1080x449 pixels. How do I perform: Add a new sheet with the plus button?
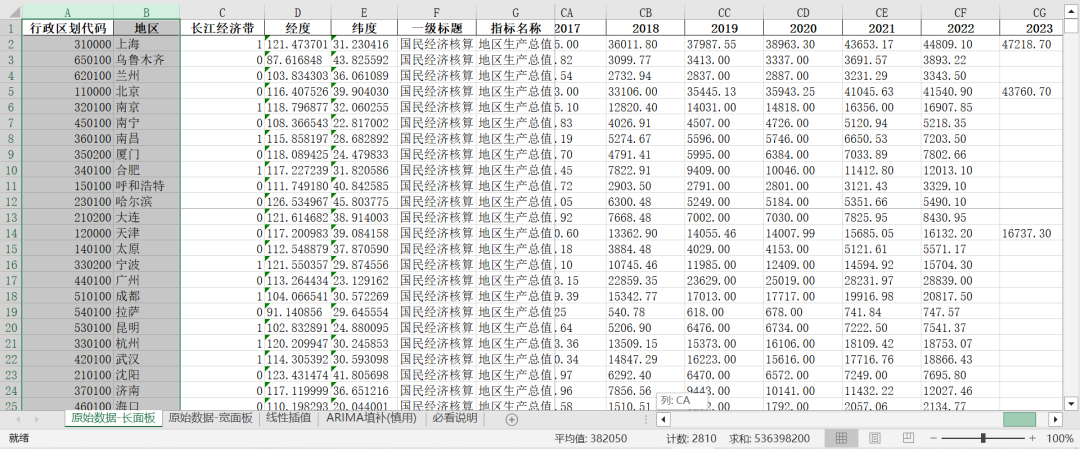click(511, 419)
